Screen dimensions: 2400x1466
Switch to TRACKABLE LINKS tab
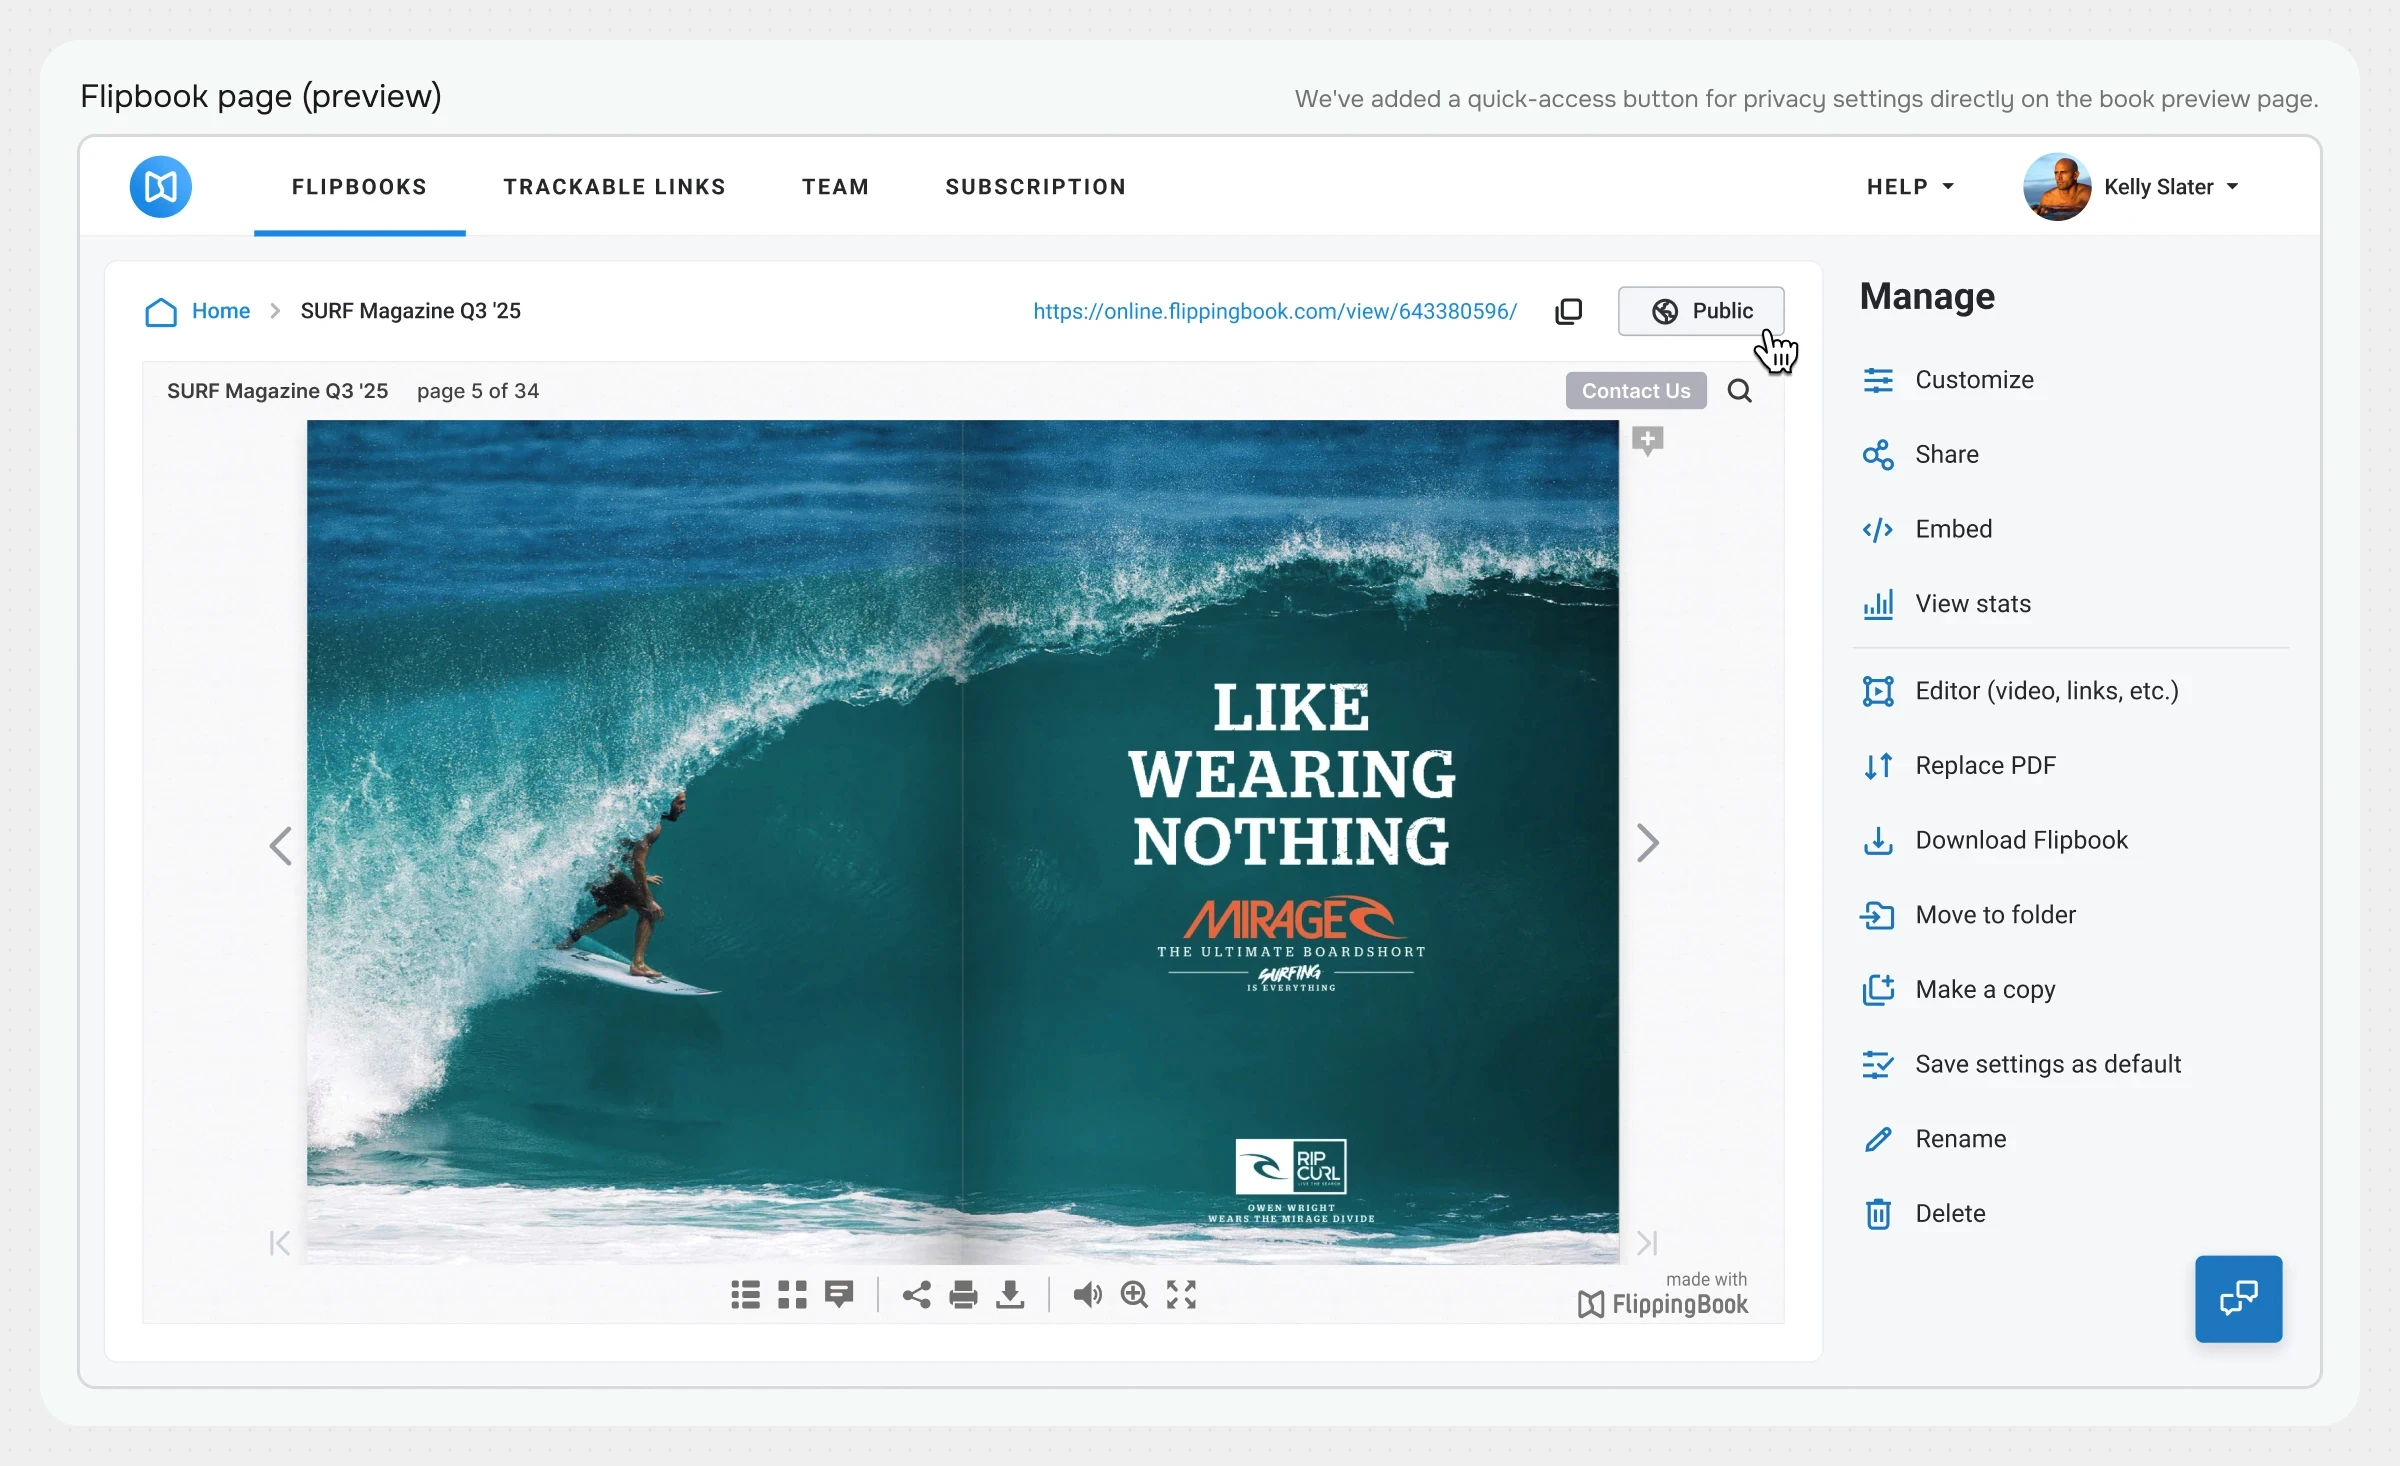pyautogui.click(x=614, y=187)
